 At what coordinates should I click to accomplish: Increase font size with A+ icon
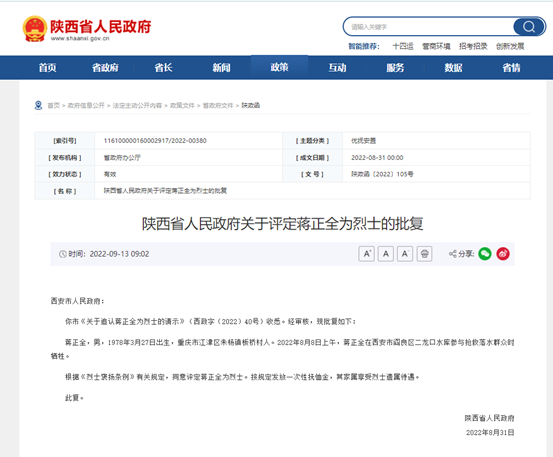(x=366, y=254)
